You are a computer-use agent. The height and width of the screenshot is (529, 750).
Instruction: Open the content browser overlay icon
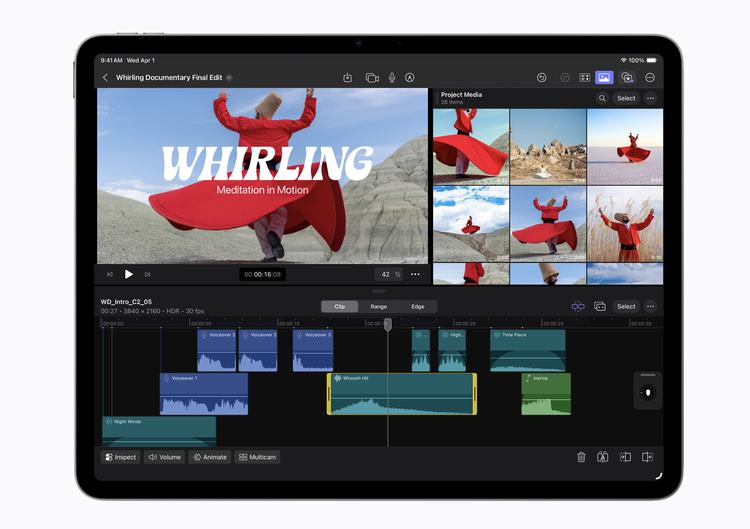[x=627, y=77]
